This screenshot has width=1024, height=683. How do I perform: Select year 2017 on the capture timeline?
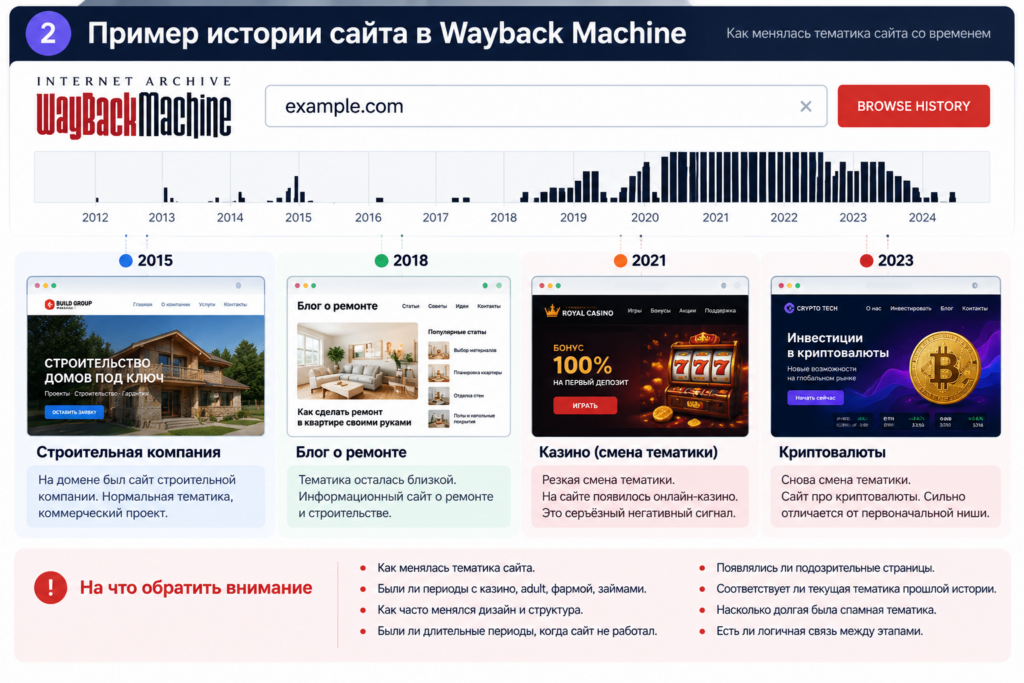tap(436, 217)
